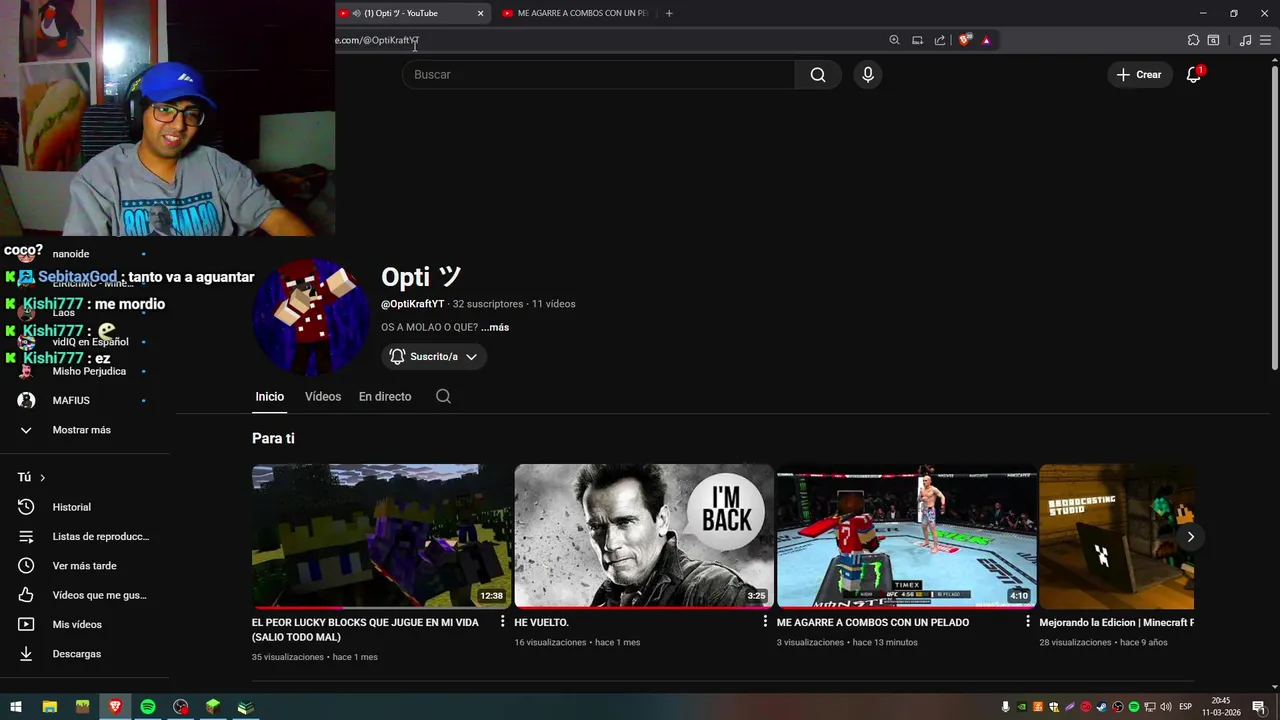
Task: Open Mejorando la Edicion video thumbnail
Action: click(1117, 536)
